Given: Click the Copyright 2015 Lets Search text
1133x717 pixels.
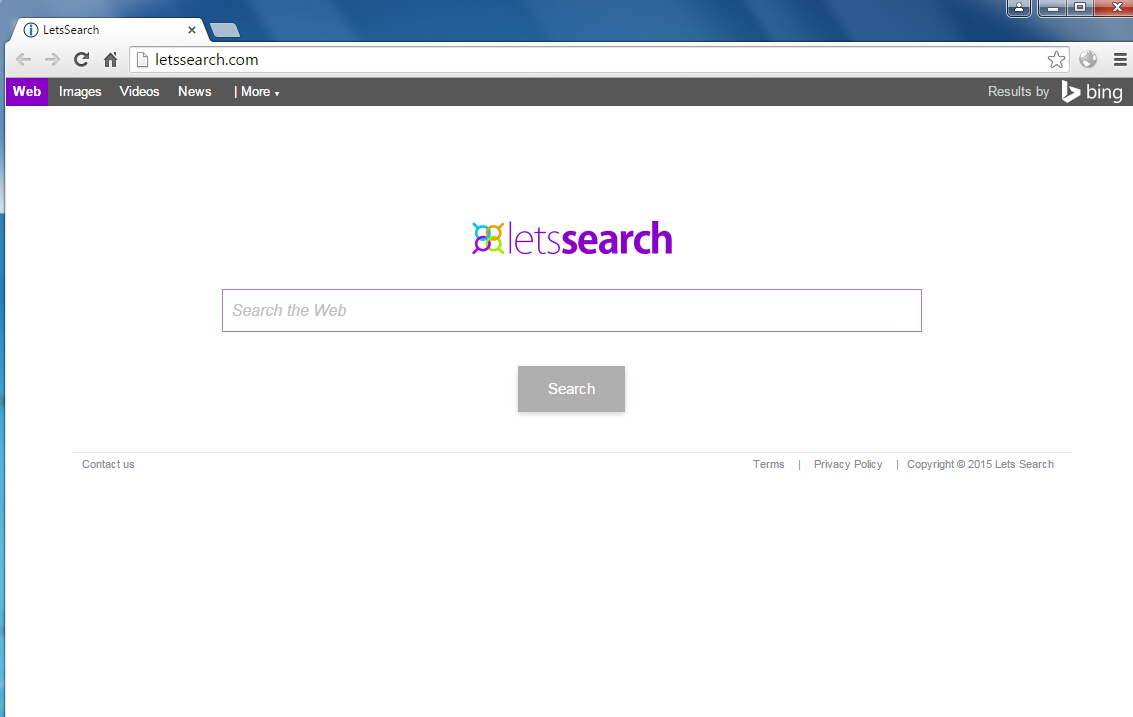Looking at the screenshot, I should [x=981, y=464].
